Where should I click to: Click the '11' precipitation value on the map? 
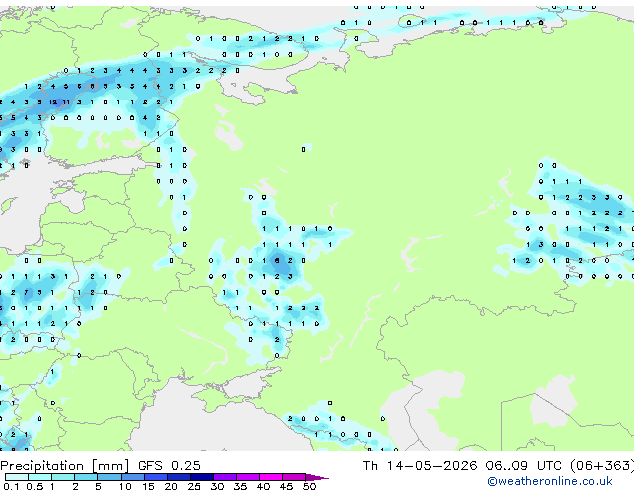66,102
